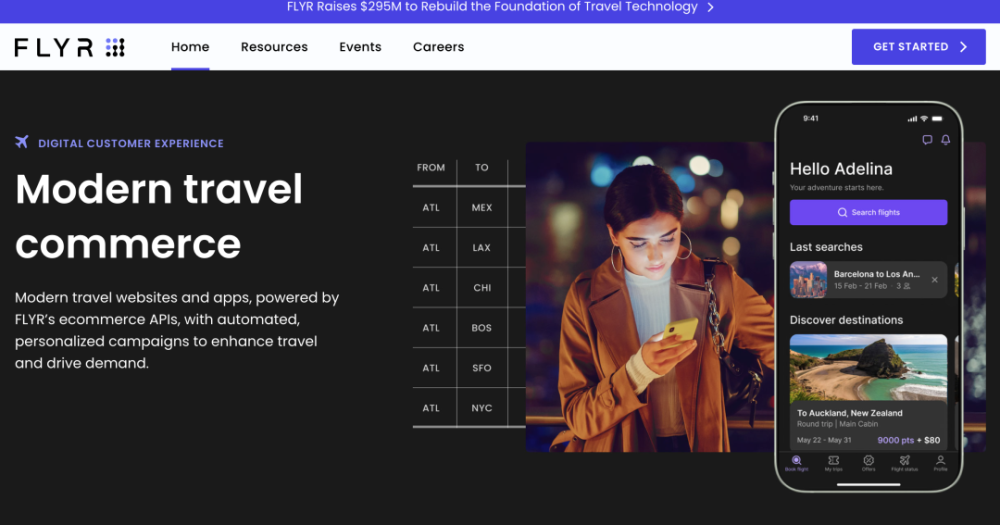The height and width of the screenshot is (525, 1000).
Task: Click the FROM column header
Action: pyautogui.click(x=430, y=168)
